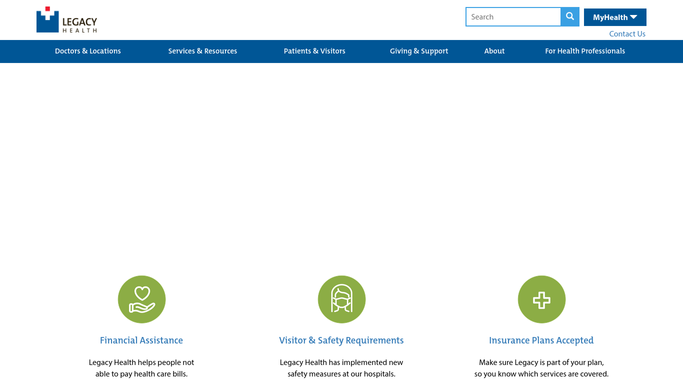Click the financial assistance description text

(x=141, y=368)
